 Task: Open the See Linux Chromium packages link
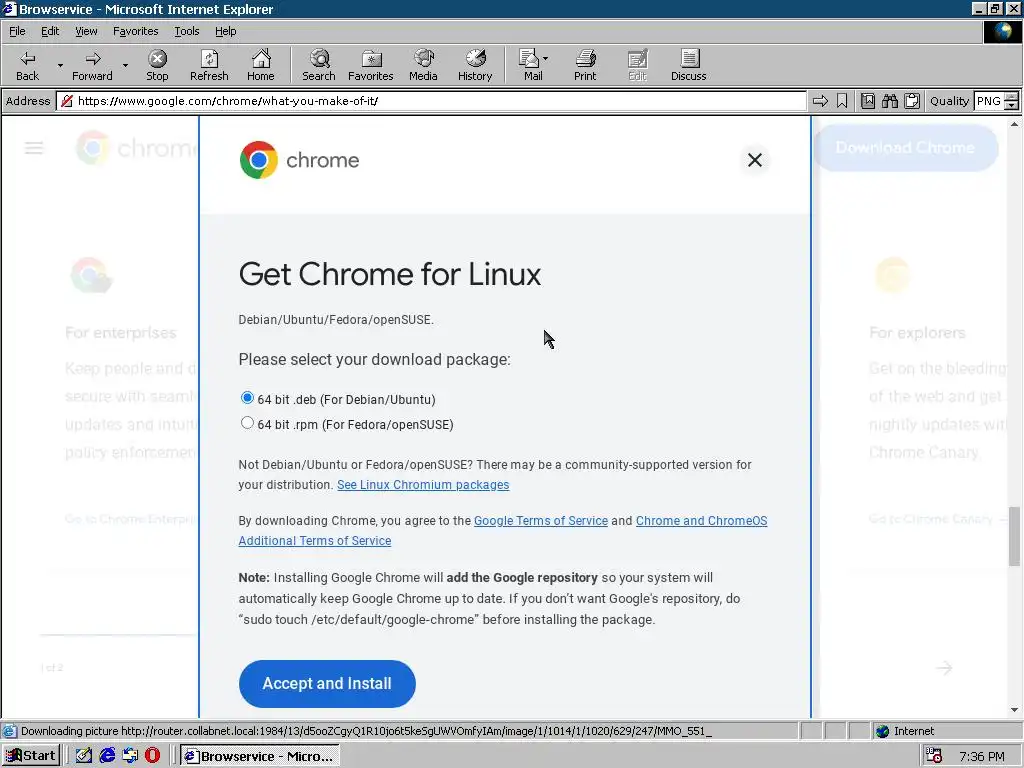(423, 485)
